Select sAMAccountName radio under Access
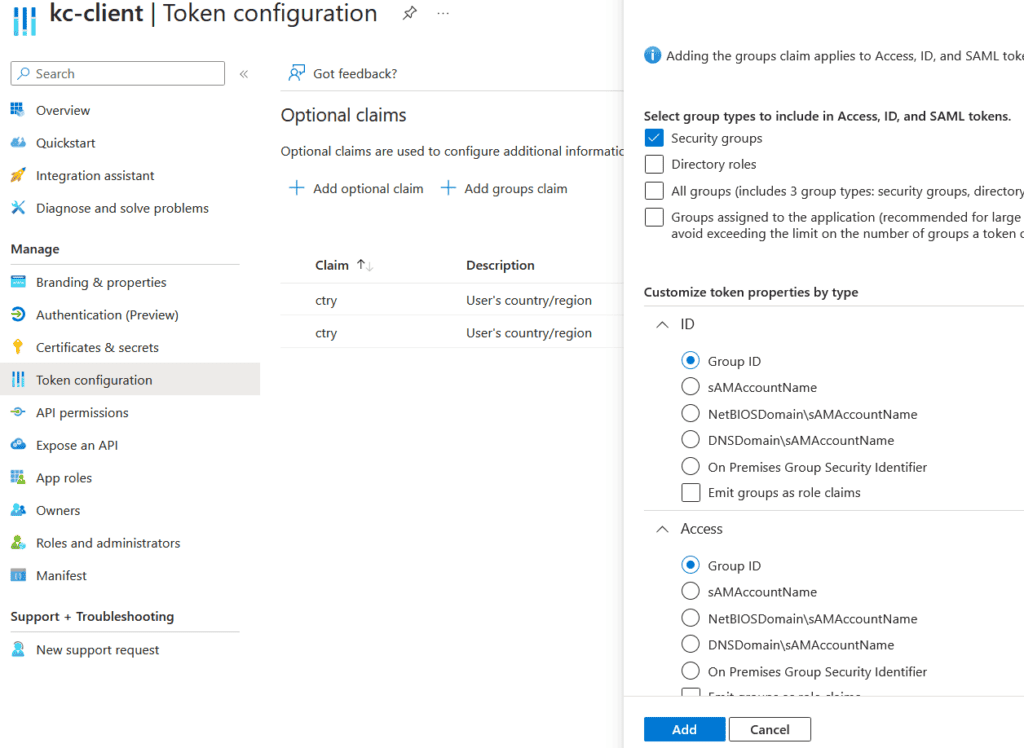Image resolution: width=1024 pixels, height=748 pixels. (690, 591)
